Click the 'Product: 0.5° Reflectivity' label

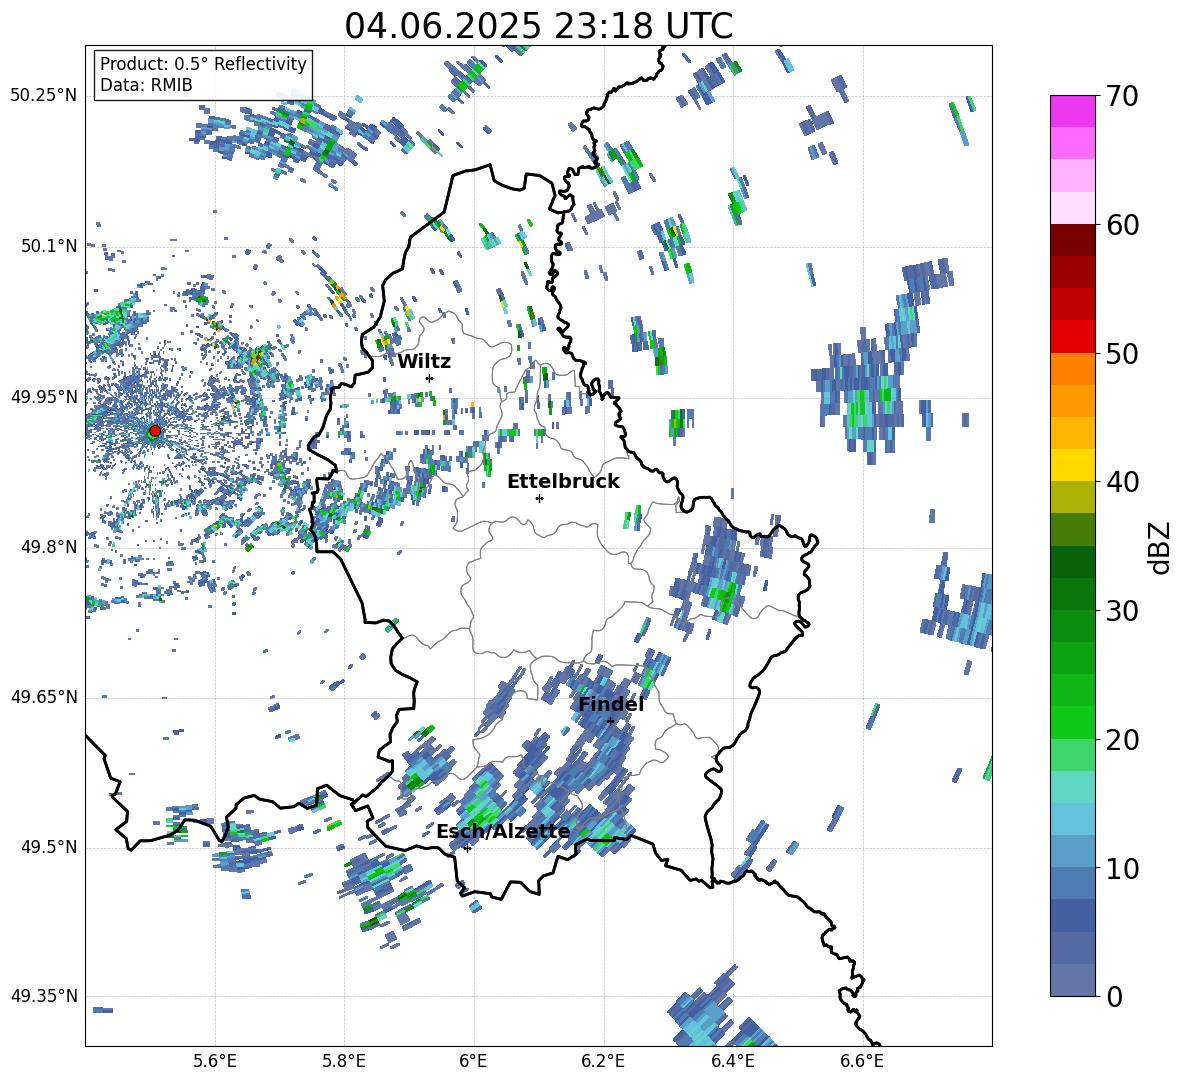[x=203, y=64]
